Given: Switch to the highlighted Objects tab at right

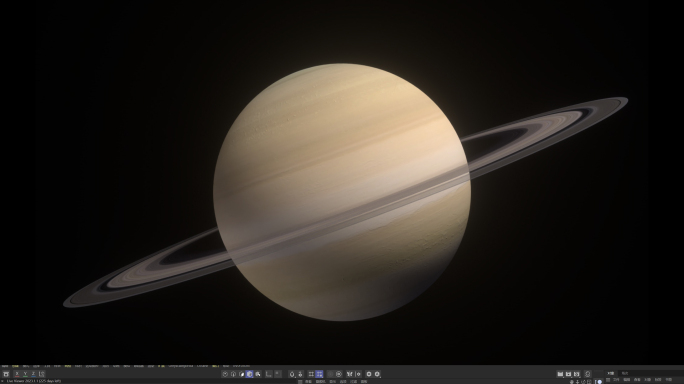Looking at the screenshot, I should (611, 374).
